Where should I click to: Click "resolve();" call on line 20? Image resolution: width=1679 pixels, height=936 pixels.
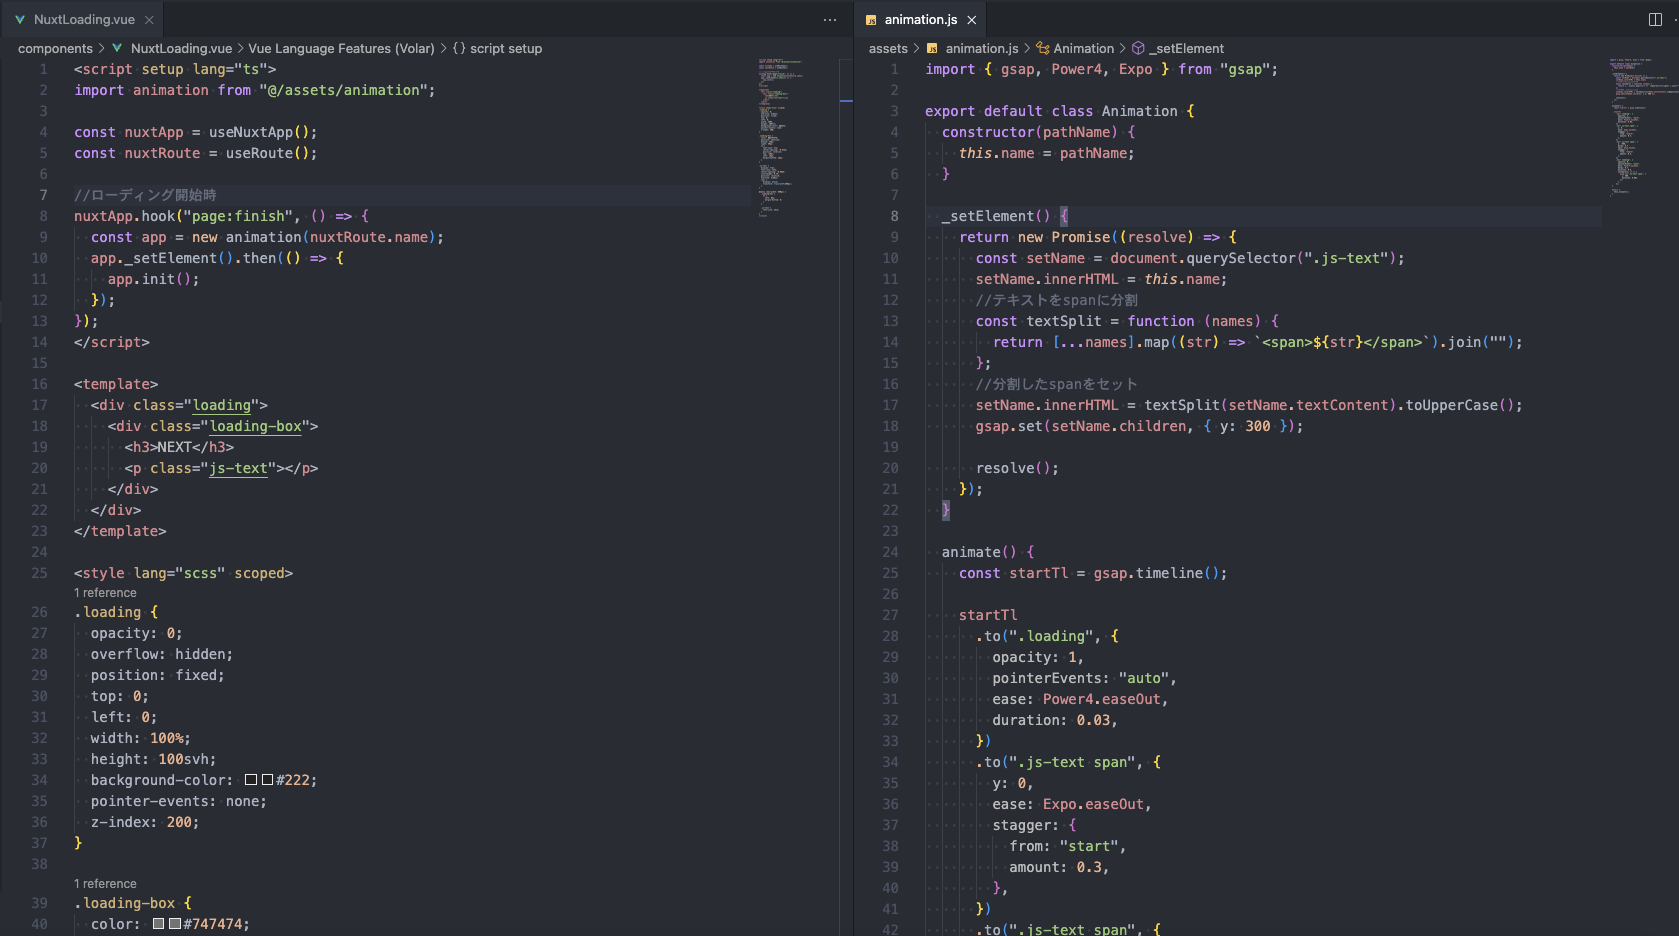pyautogui.click(x=1017, y=468)
